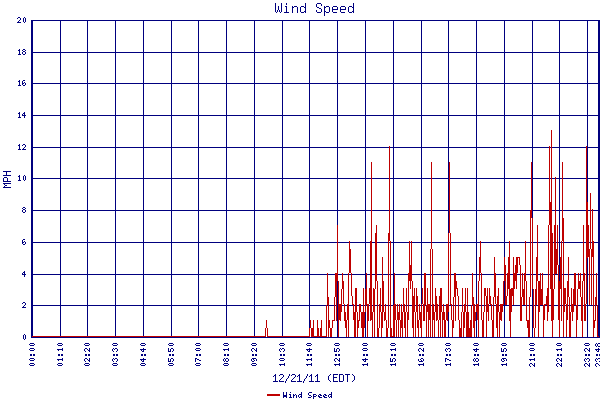Click the 04:40 time label
The height and width of the screenshot is (400, 600).
[143, 354]
